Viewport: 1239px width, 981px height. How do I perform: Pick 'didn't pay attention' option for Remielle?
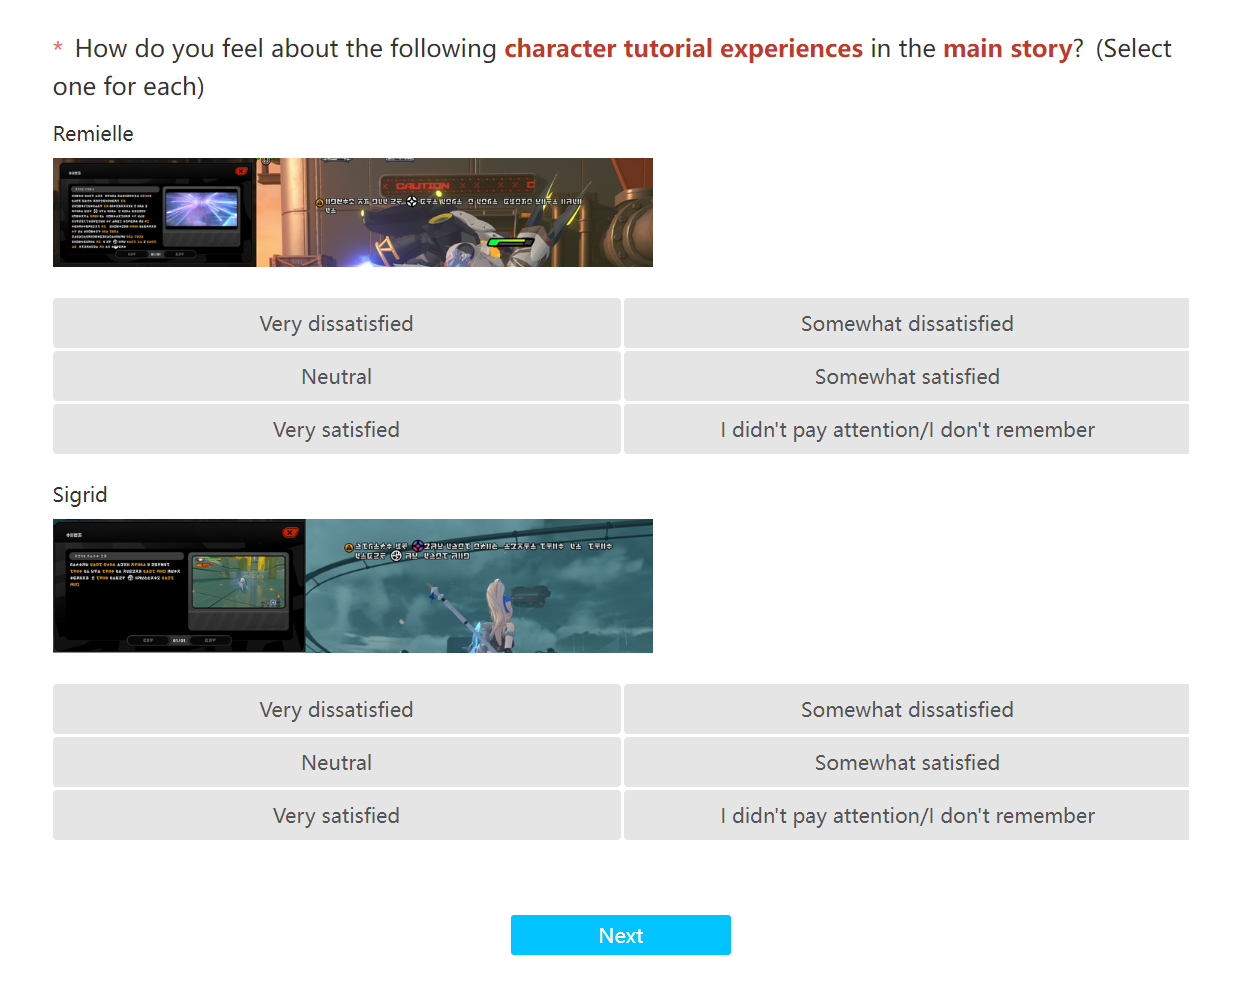(906, 429)
